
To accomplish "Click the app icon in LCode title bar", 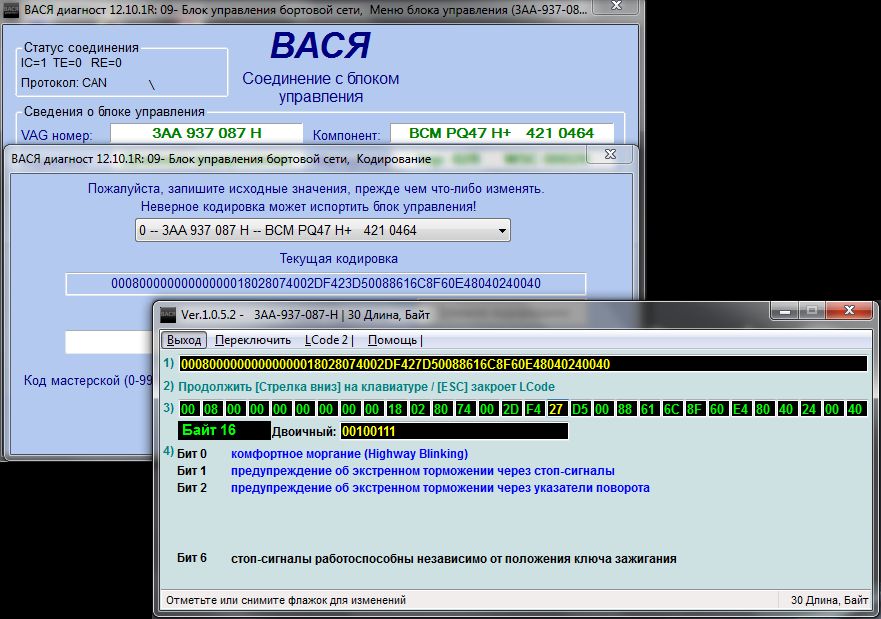I will pos(168,315).
